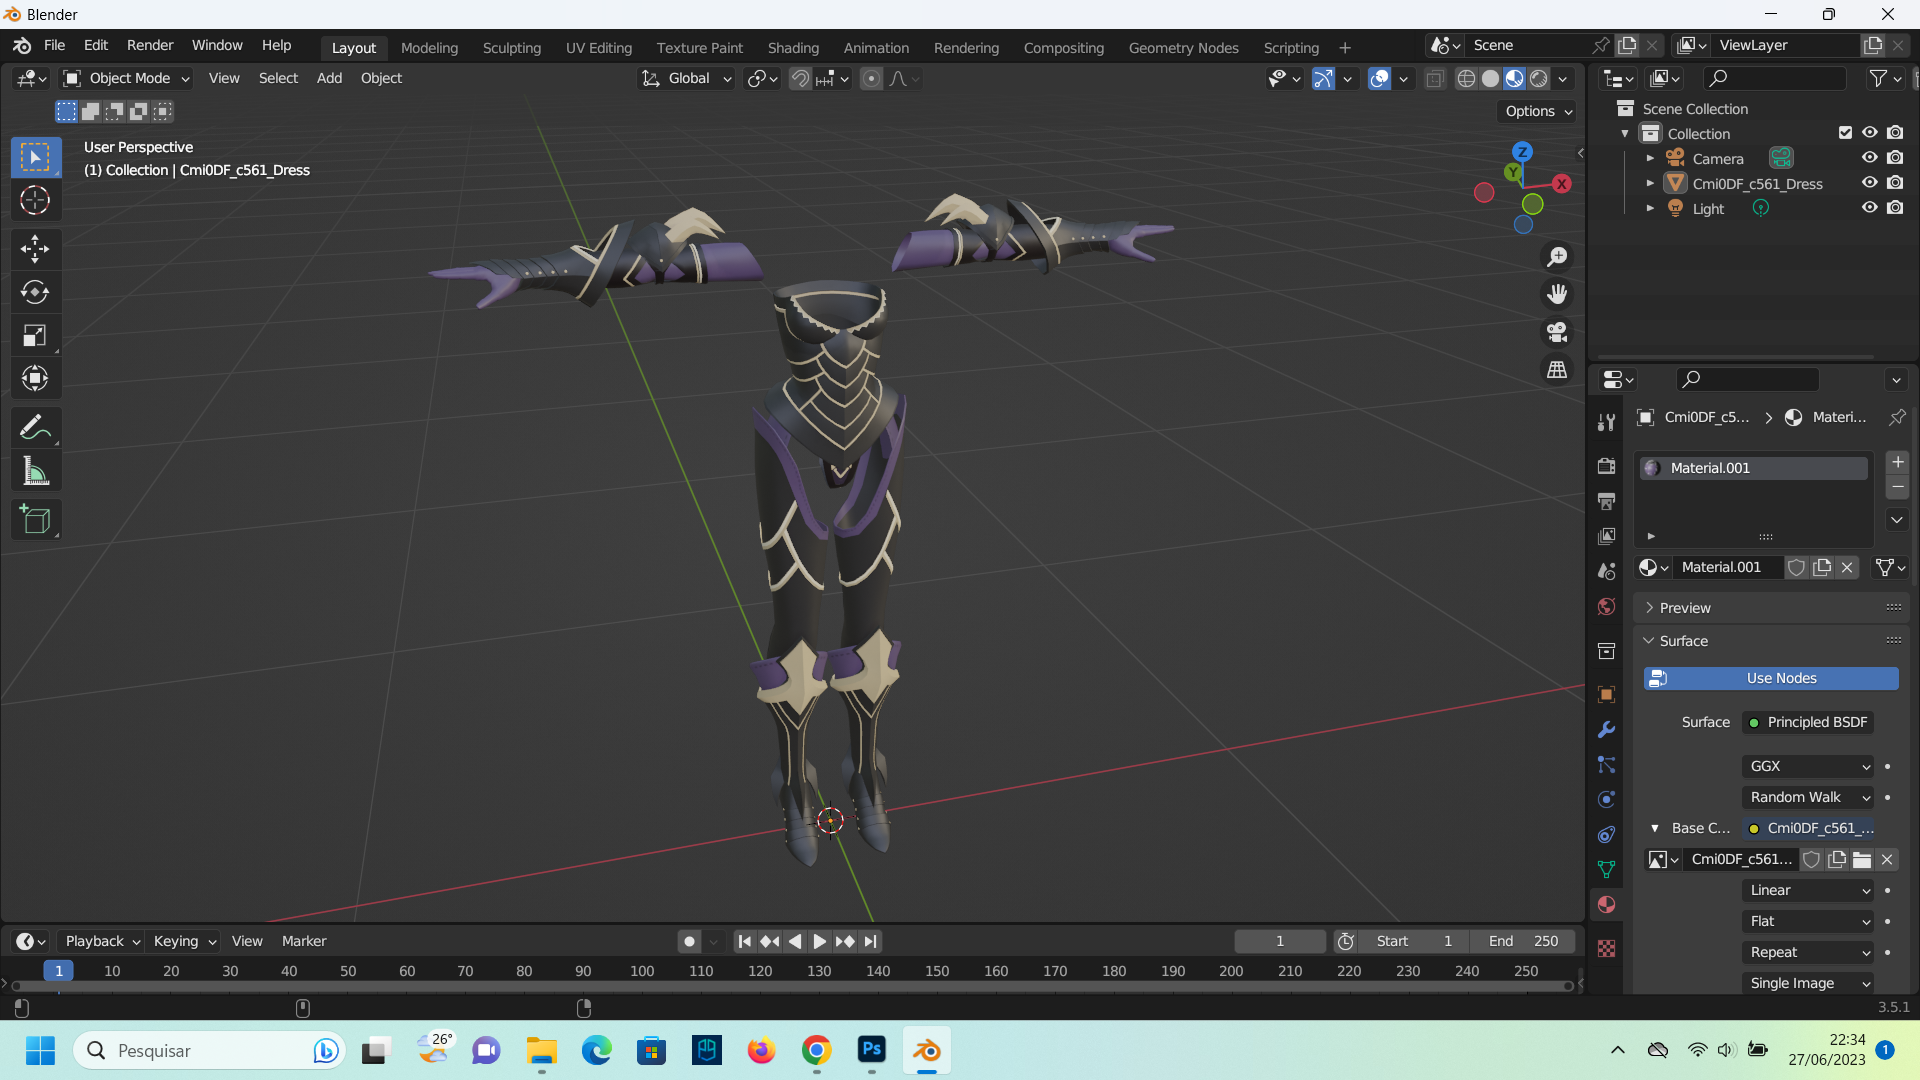Open the Linear interpolation dropdown
1920x1080 pixels.
(1808, 890)
